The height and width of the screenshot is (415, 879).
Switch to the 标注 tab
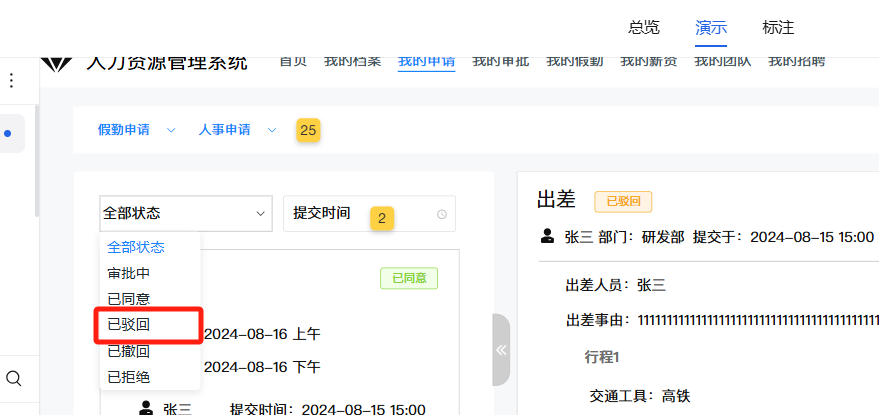778,27
